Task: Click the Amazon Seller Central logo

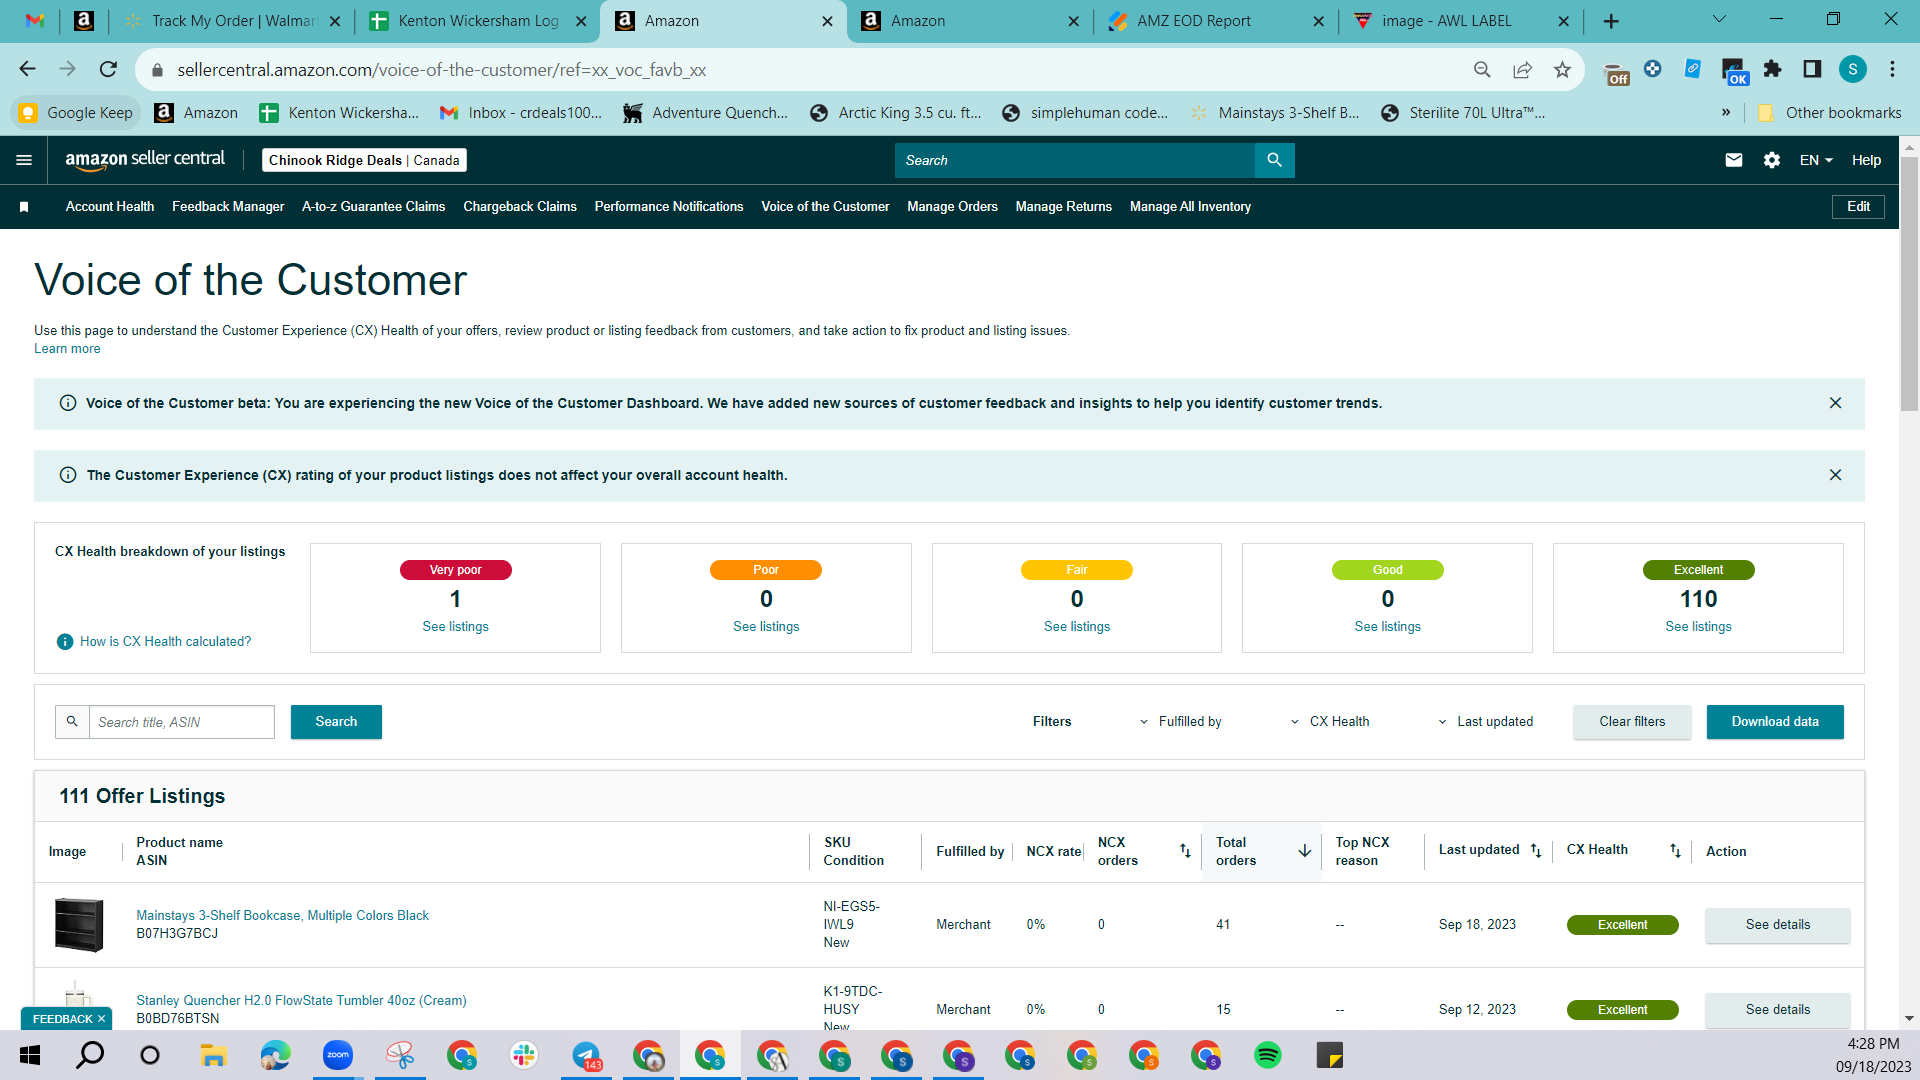Action: [145, 160]
